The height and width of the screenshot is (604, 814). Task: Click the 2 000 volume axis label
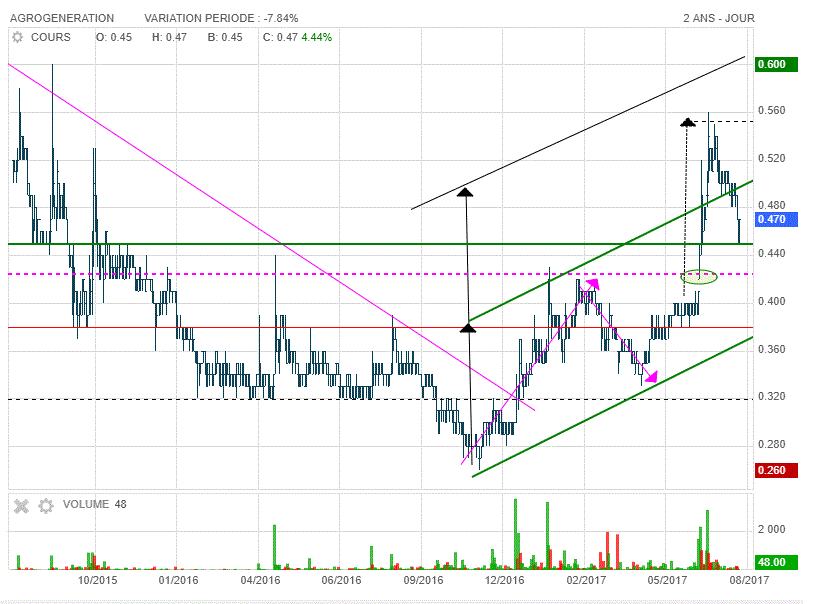(772, 529)
